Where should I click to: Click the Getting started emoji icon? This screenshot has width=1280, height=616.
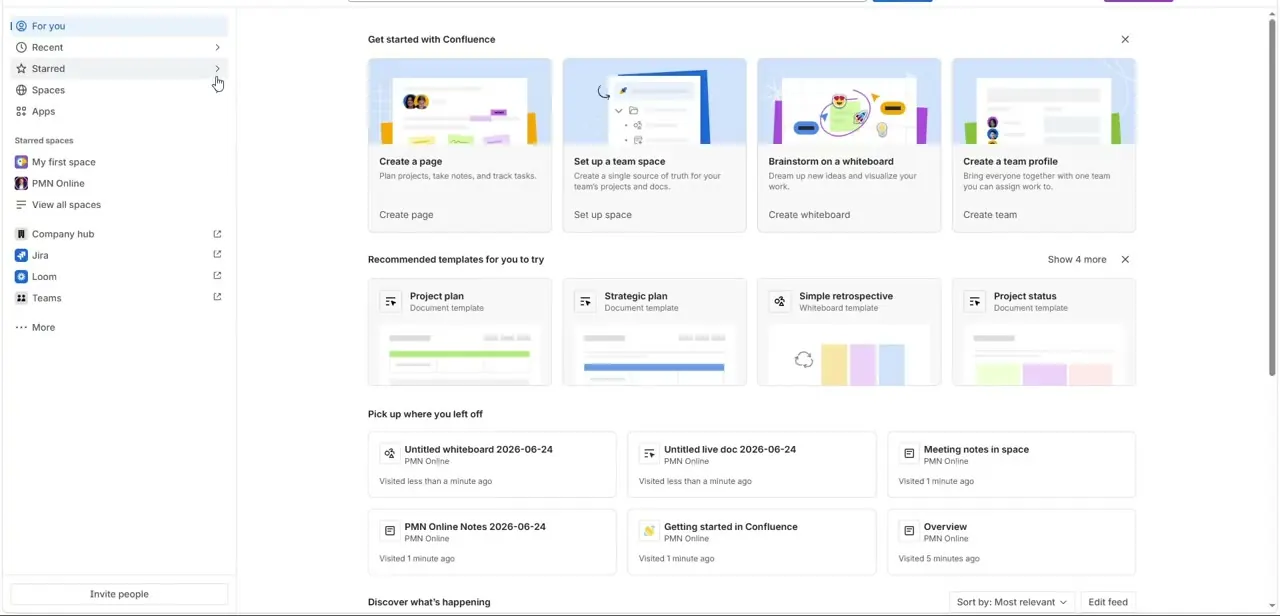(x=649, y=531)
